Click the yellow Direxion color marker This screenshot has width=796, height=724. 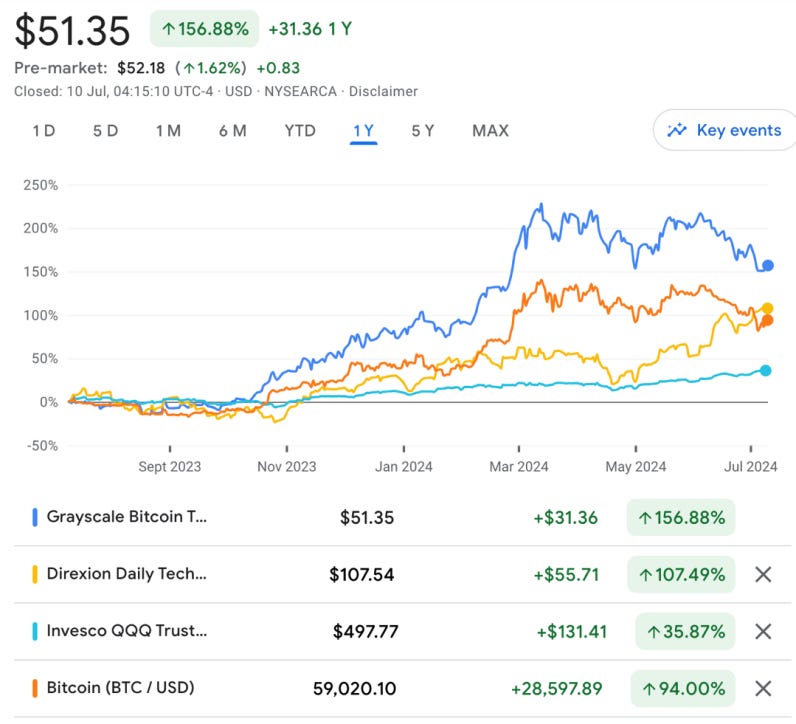(x=35, y=574)
